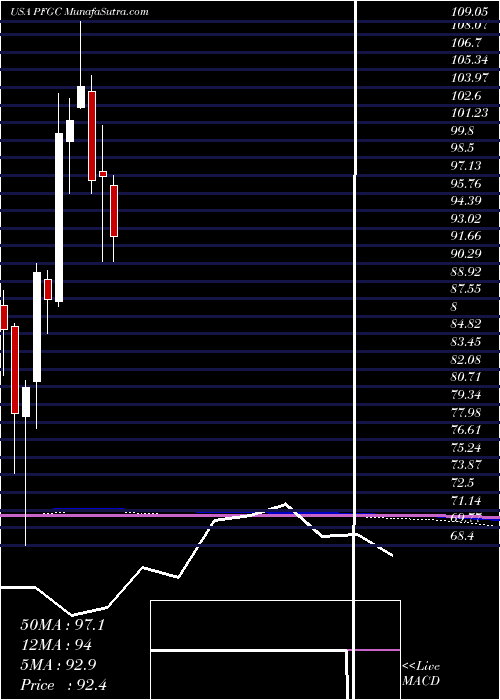500x700 pixels.
Task: Click the 'Price : 92.4' readout
Action: 62,685
